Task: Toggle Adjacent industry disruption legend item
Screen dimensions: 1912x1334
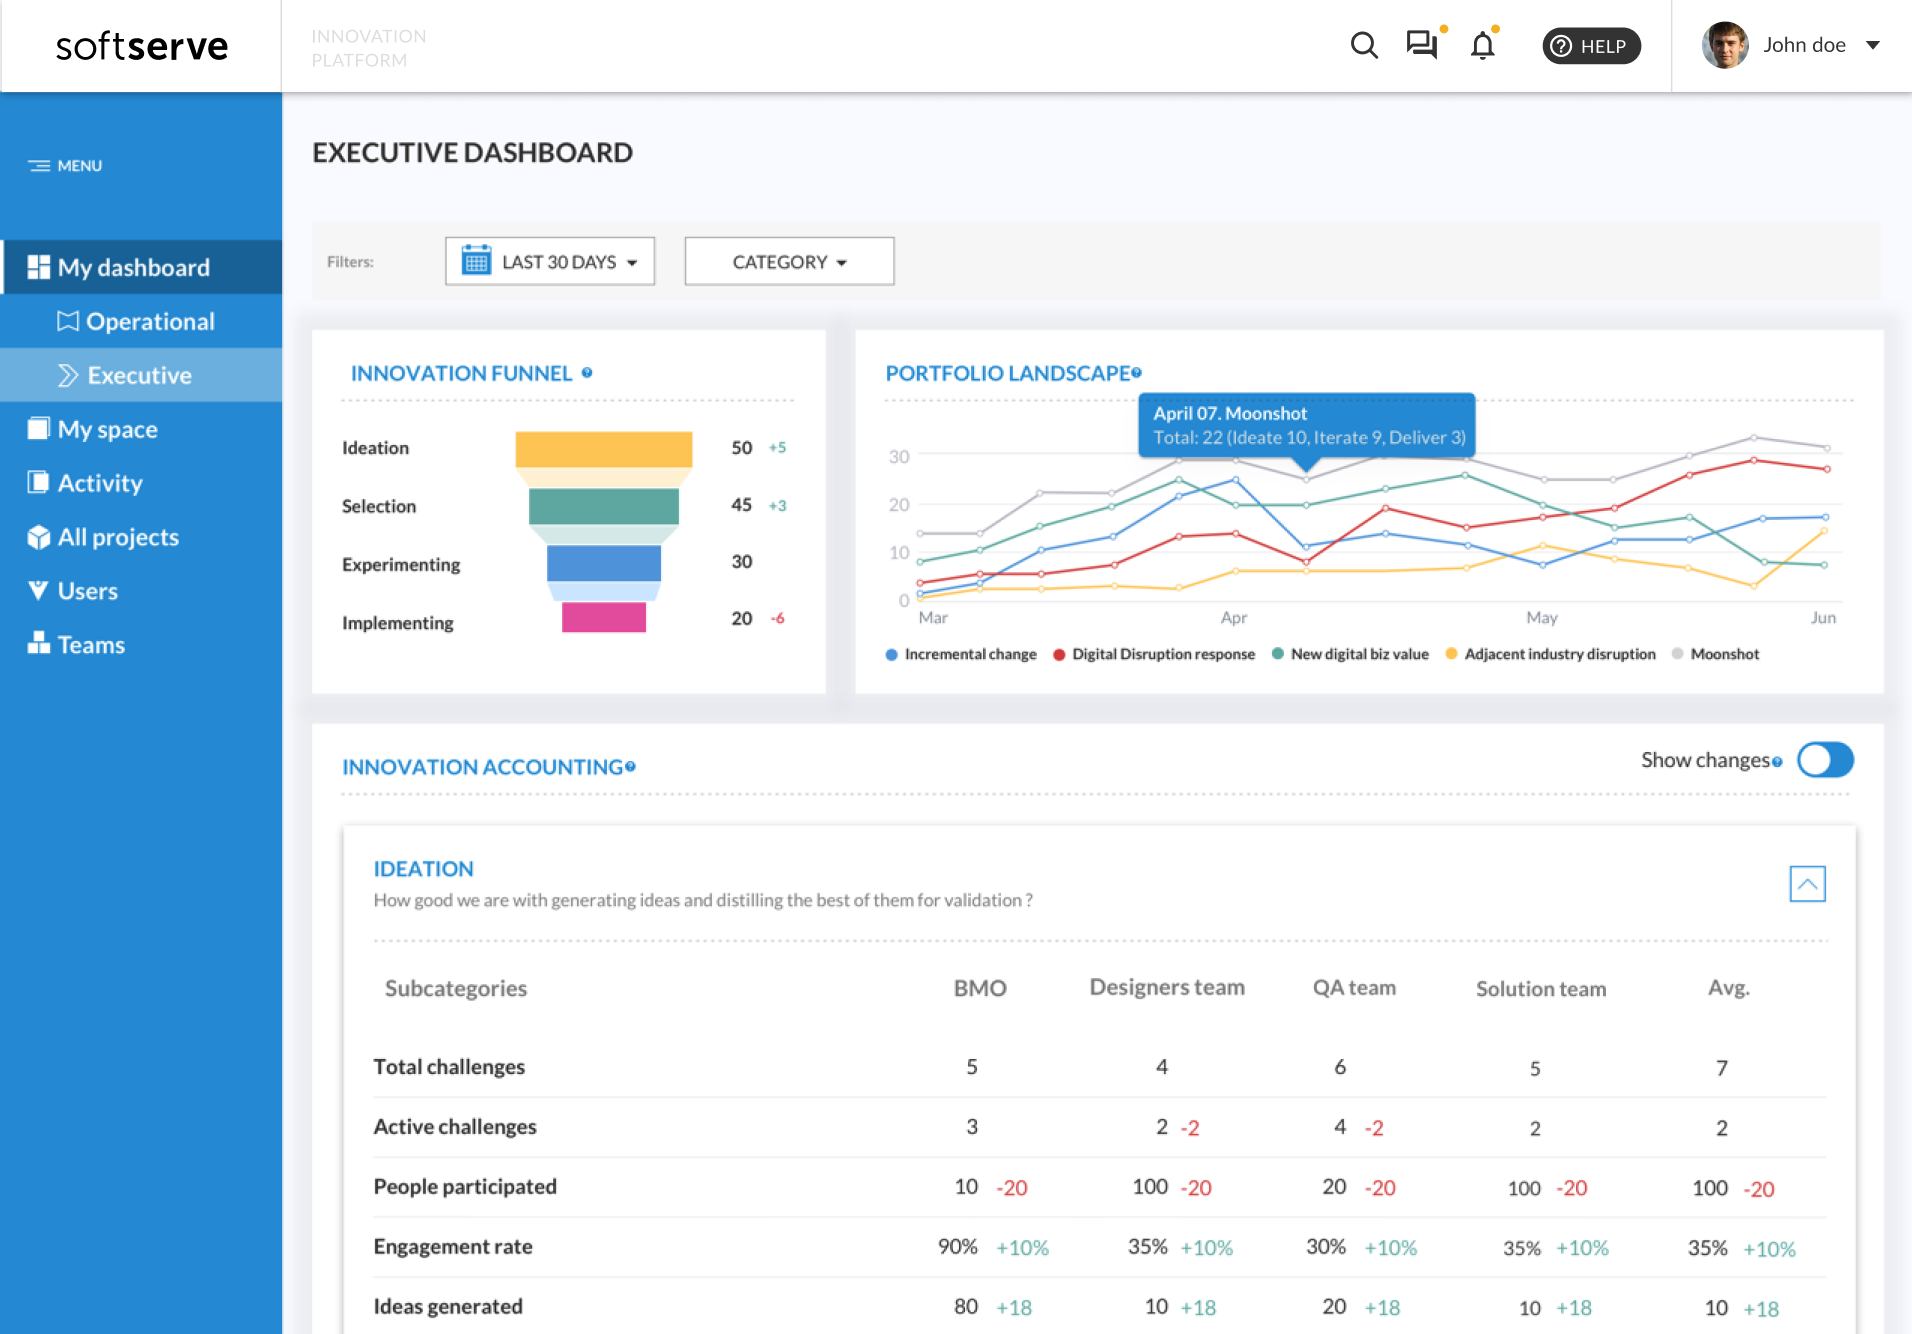Action: (1551, 654)
